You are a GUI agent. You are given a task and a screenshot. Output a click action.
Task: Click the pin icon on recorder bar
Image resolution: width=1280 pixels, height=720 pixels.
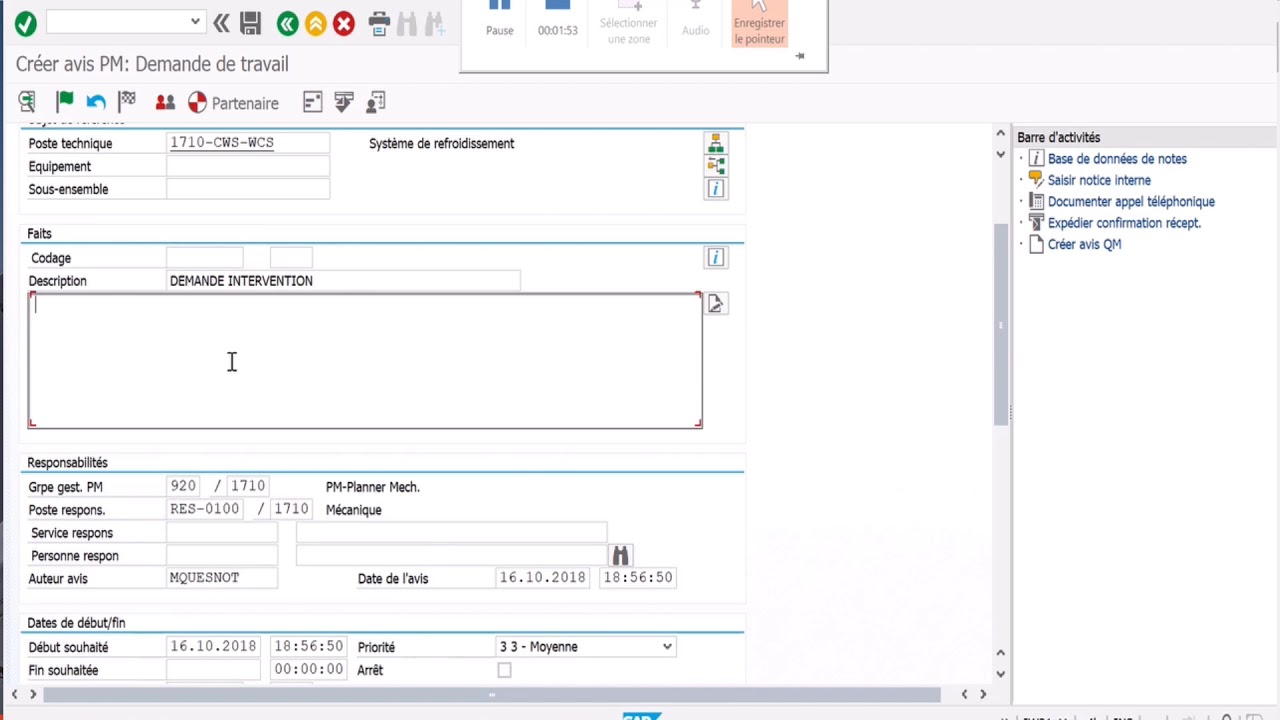click(800, 57)
